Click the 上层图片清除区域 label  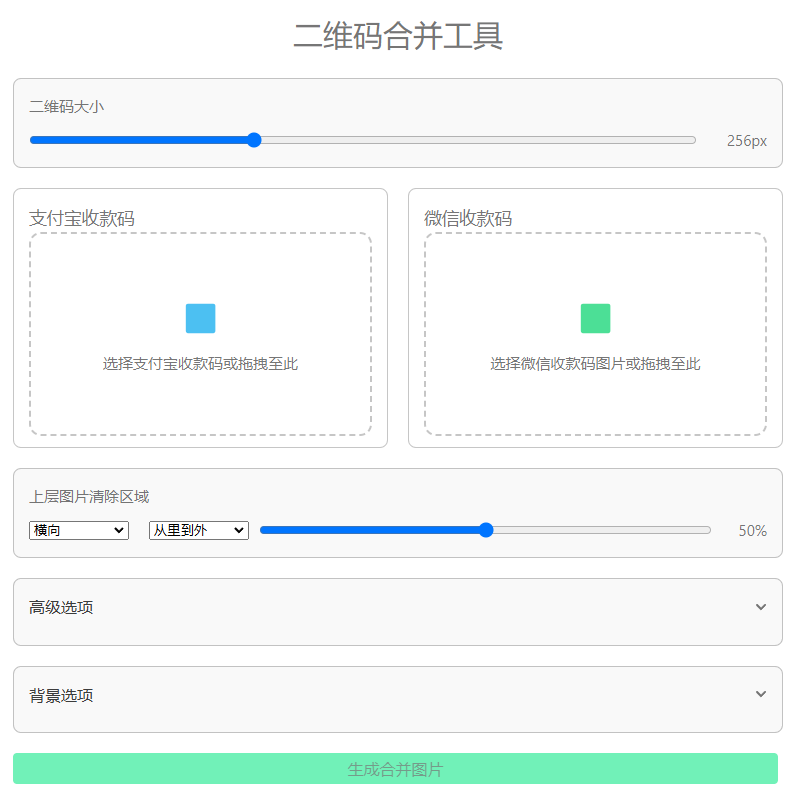pos(89,497)
